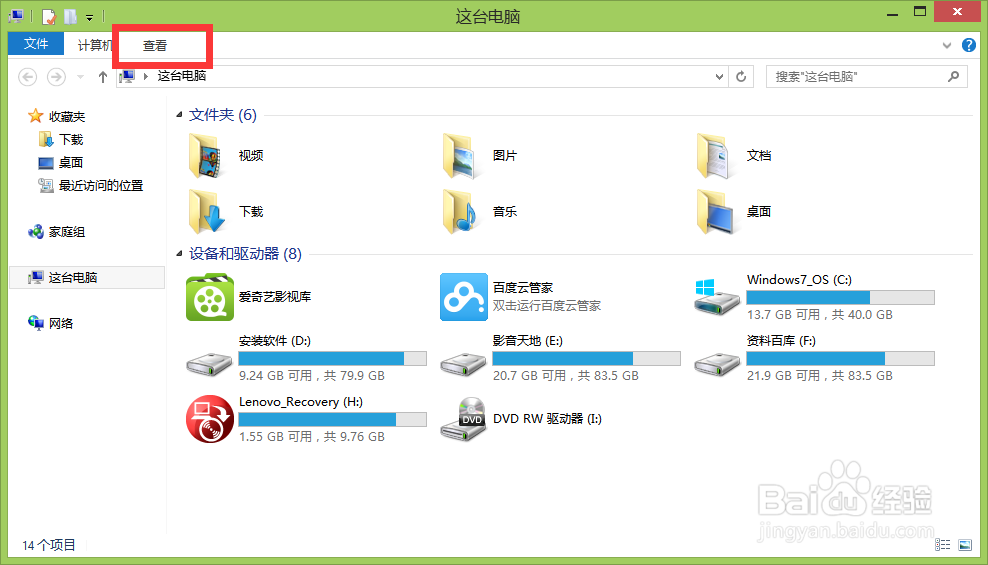Select the 爱奇艺影视库 icon

(210, 297)
